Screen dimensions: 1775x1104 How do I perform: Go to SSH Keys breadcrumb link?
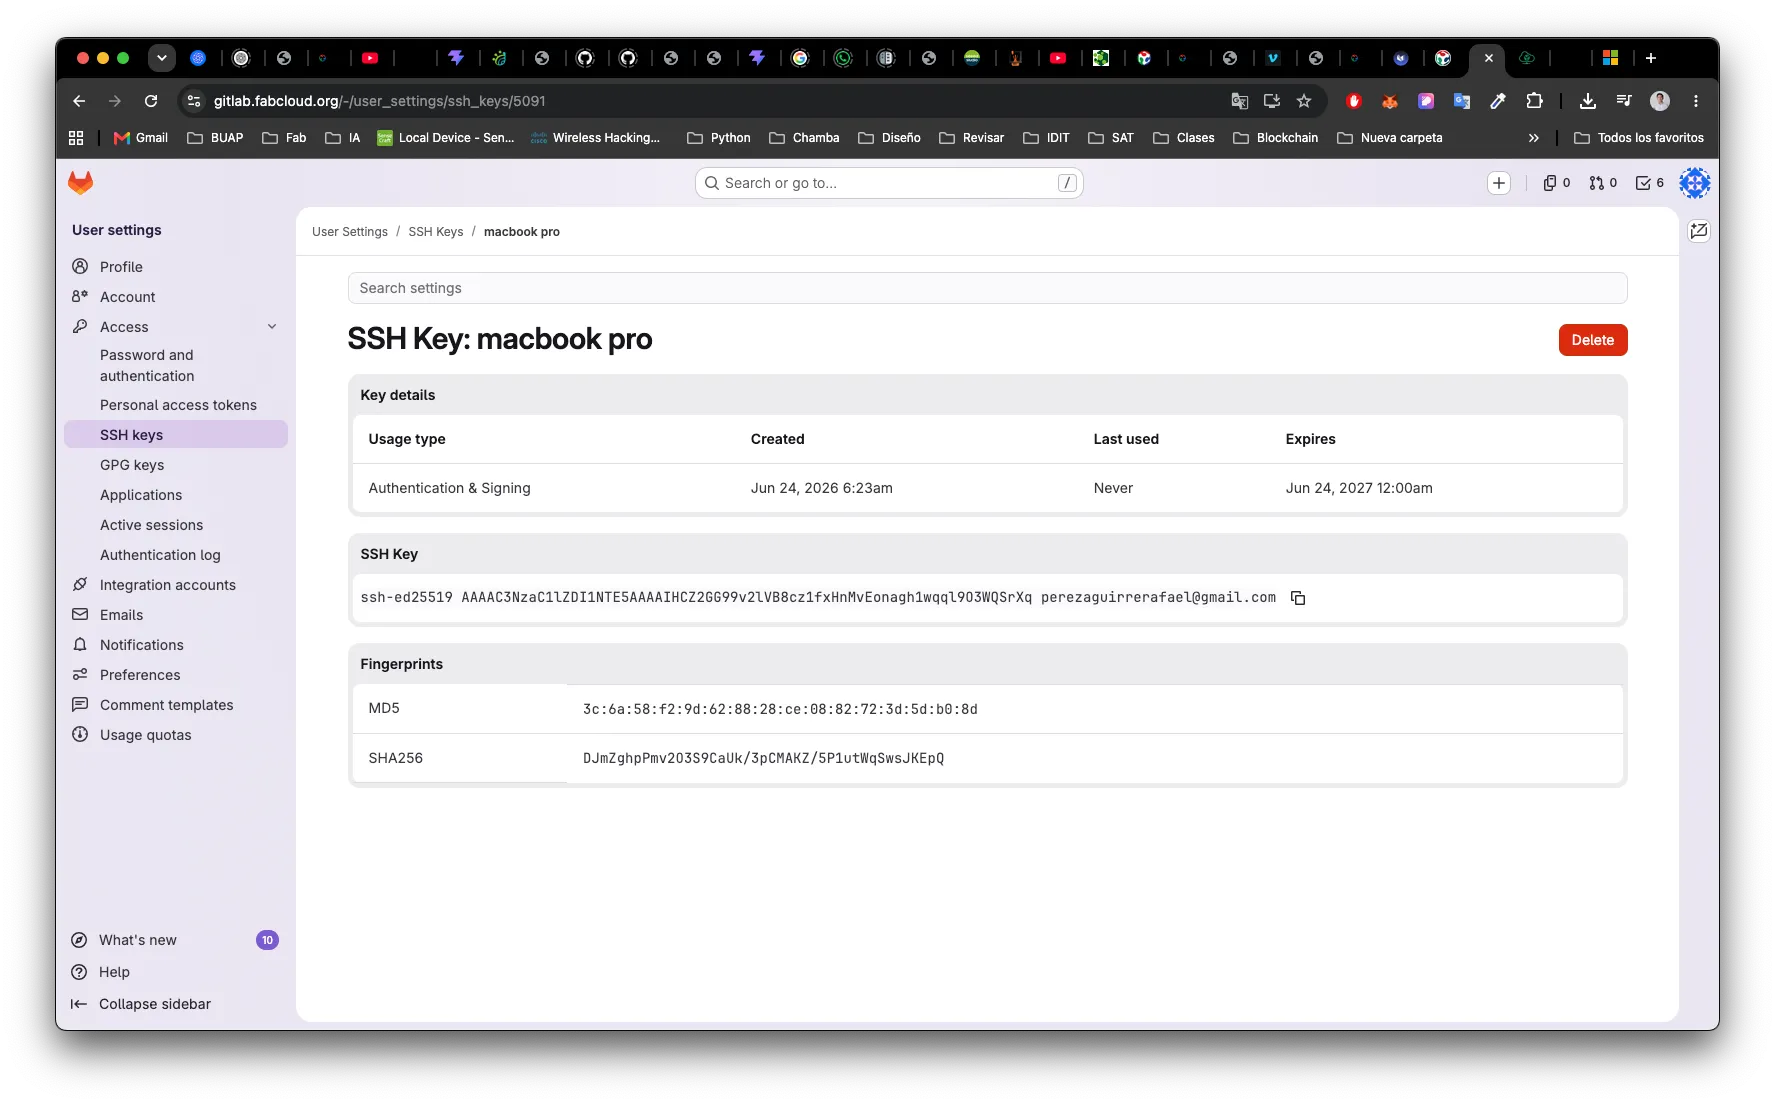435,232
